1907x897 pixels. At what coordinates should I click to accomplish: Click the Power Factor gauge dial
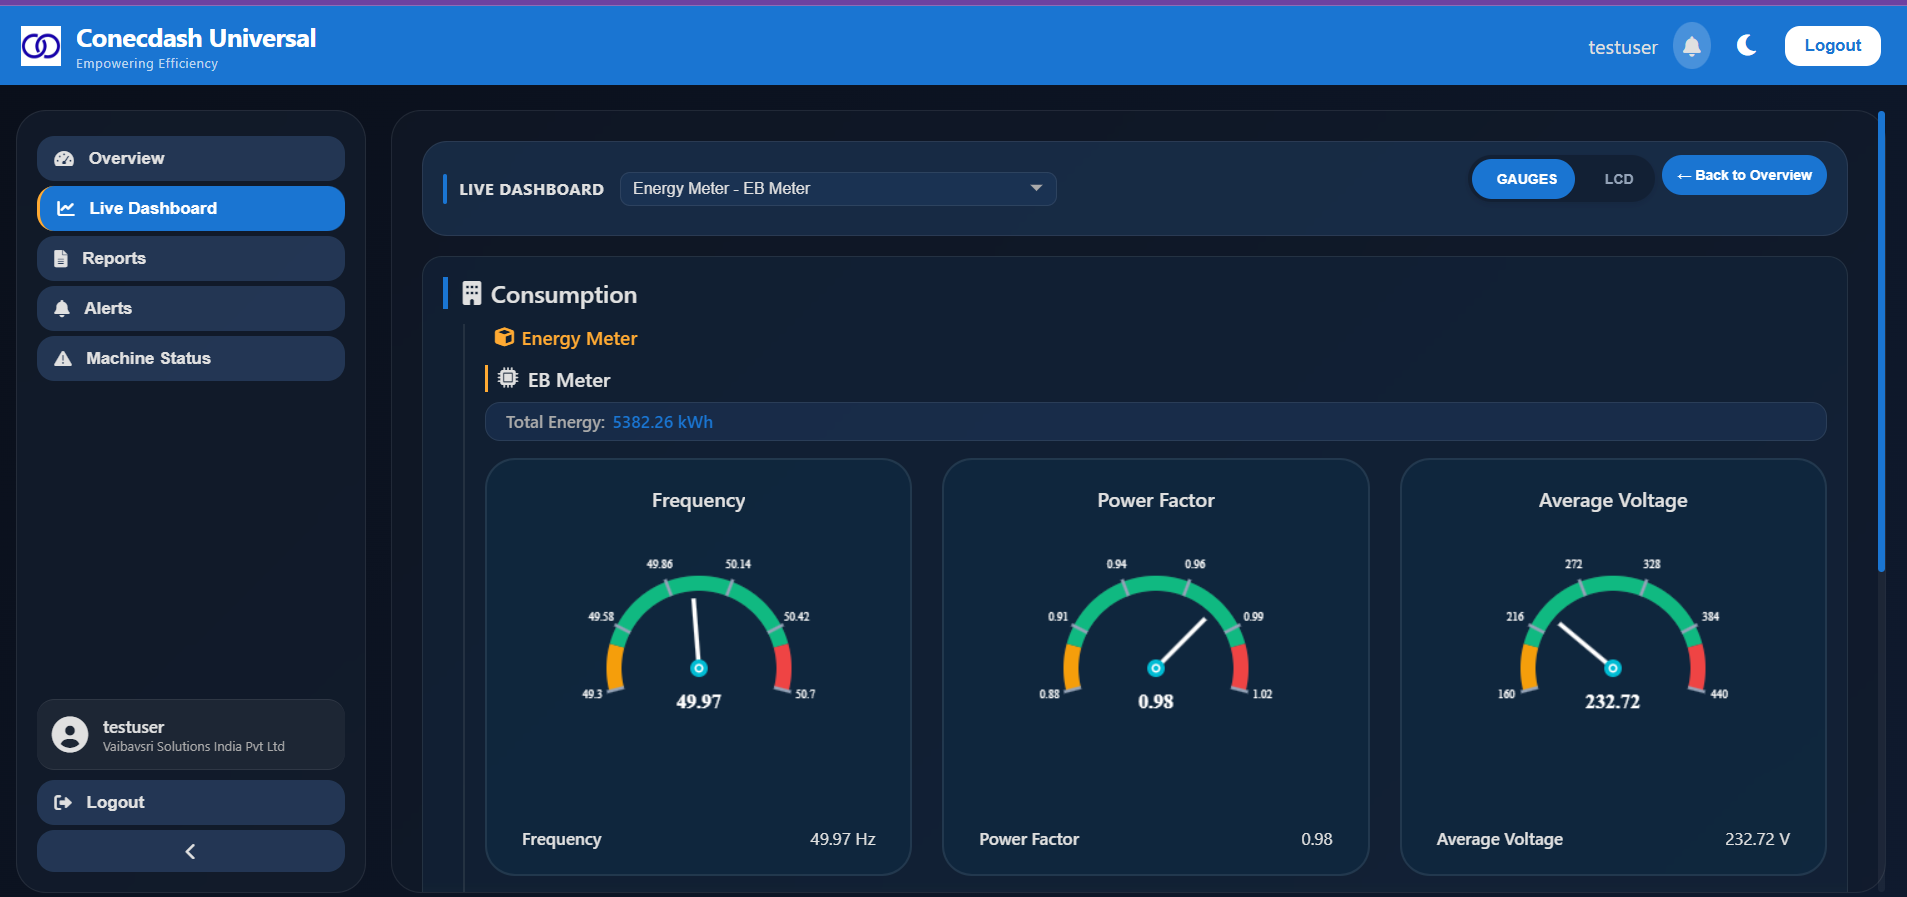(1155, 634)
